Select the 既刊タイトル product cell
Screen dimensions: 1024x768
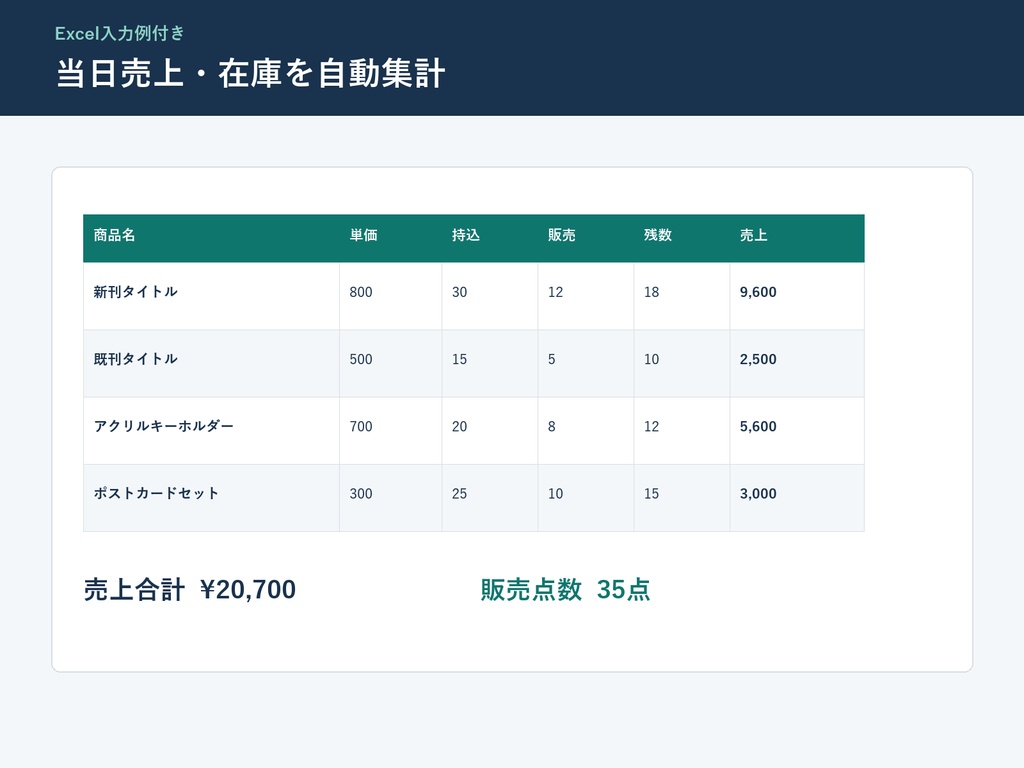(211, 363)
